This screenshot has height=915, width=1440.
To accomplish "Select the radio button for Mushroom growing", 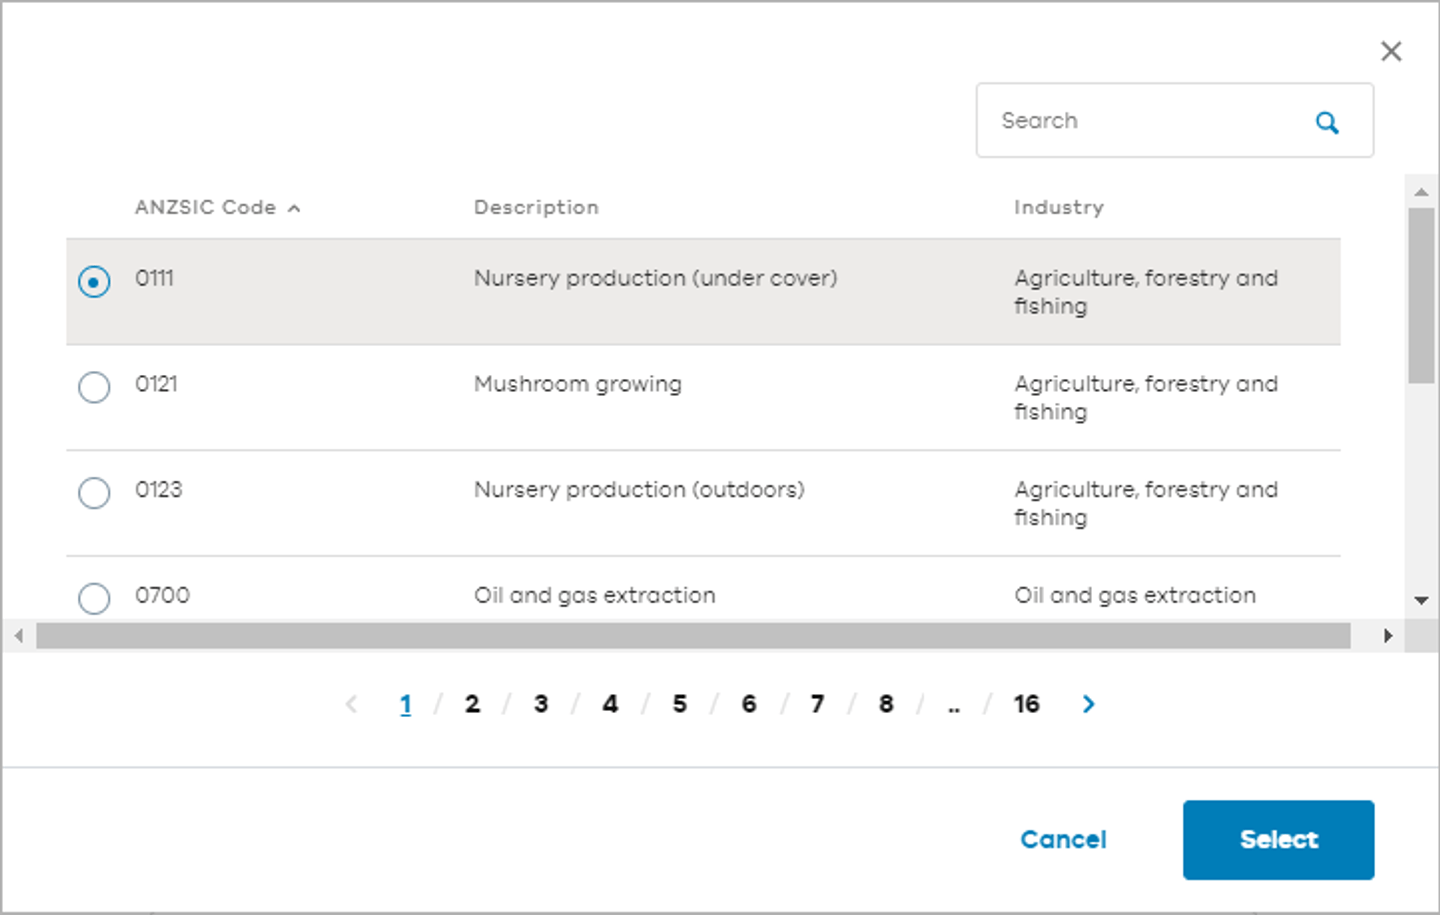I will pyautogui.click(x=94, y=387).
